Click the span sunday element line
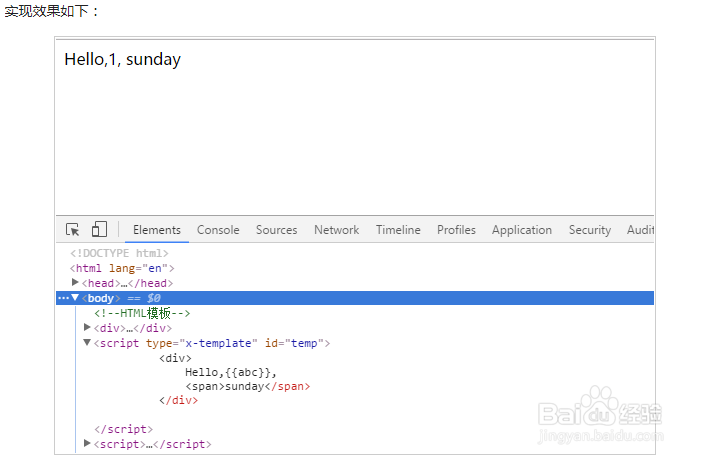The image size is (702, 461). tap(247, 386)
